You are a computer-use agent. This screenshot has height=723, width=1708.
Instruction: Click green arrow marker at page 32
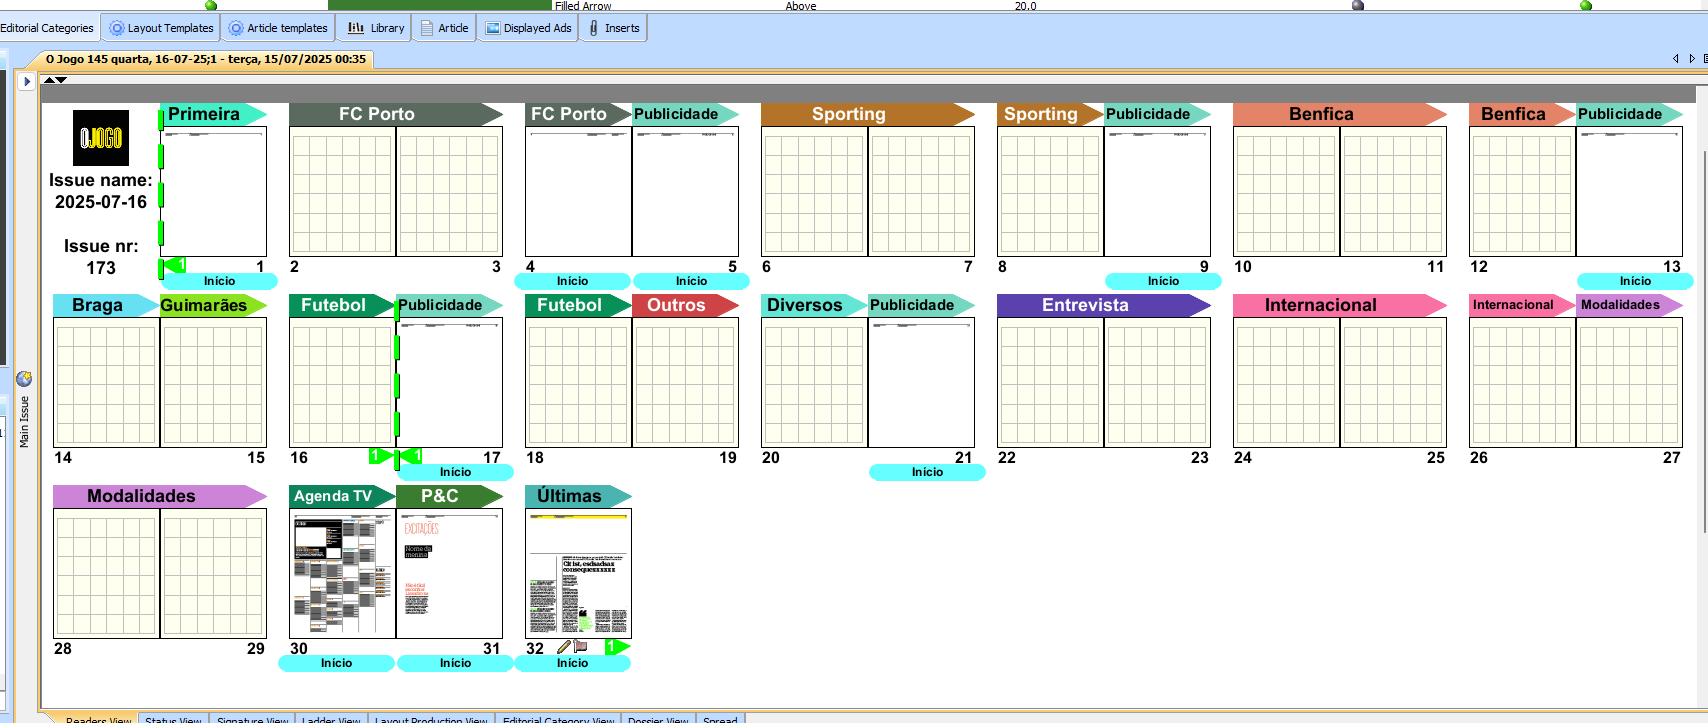617,647
